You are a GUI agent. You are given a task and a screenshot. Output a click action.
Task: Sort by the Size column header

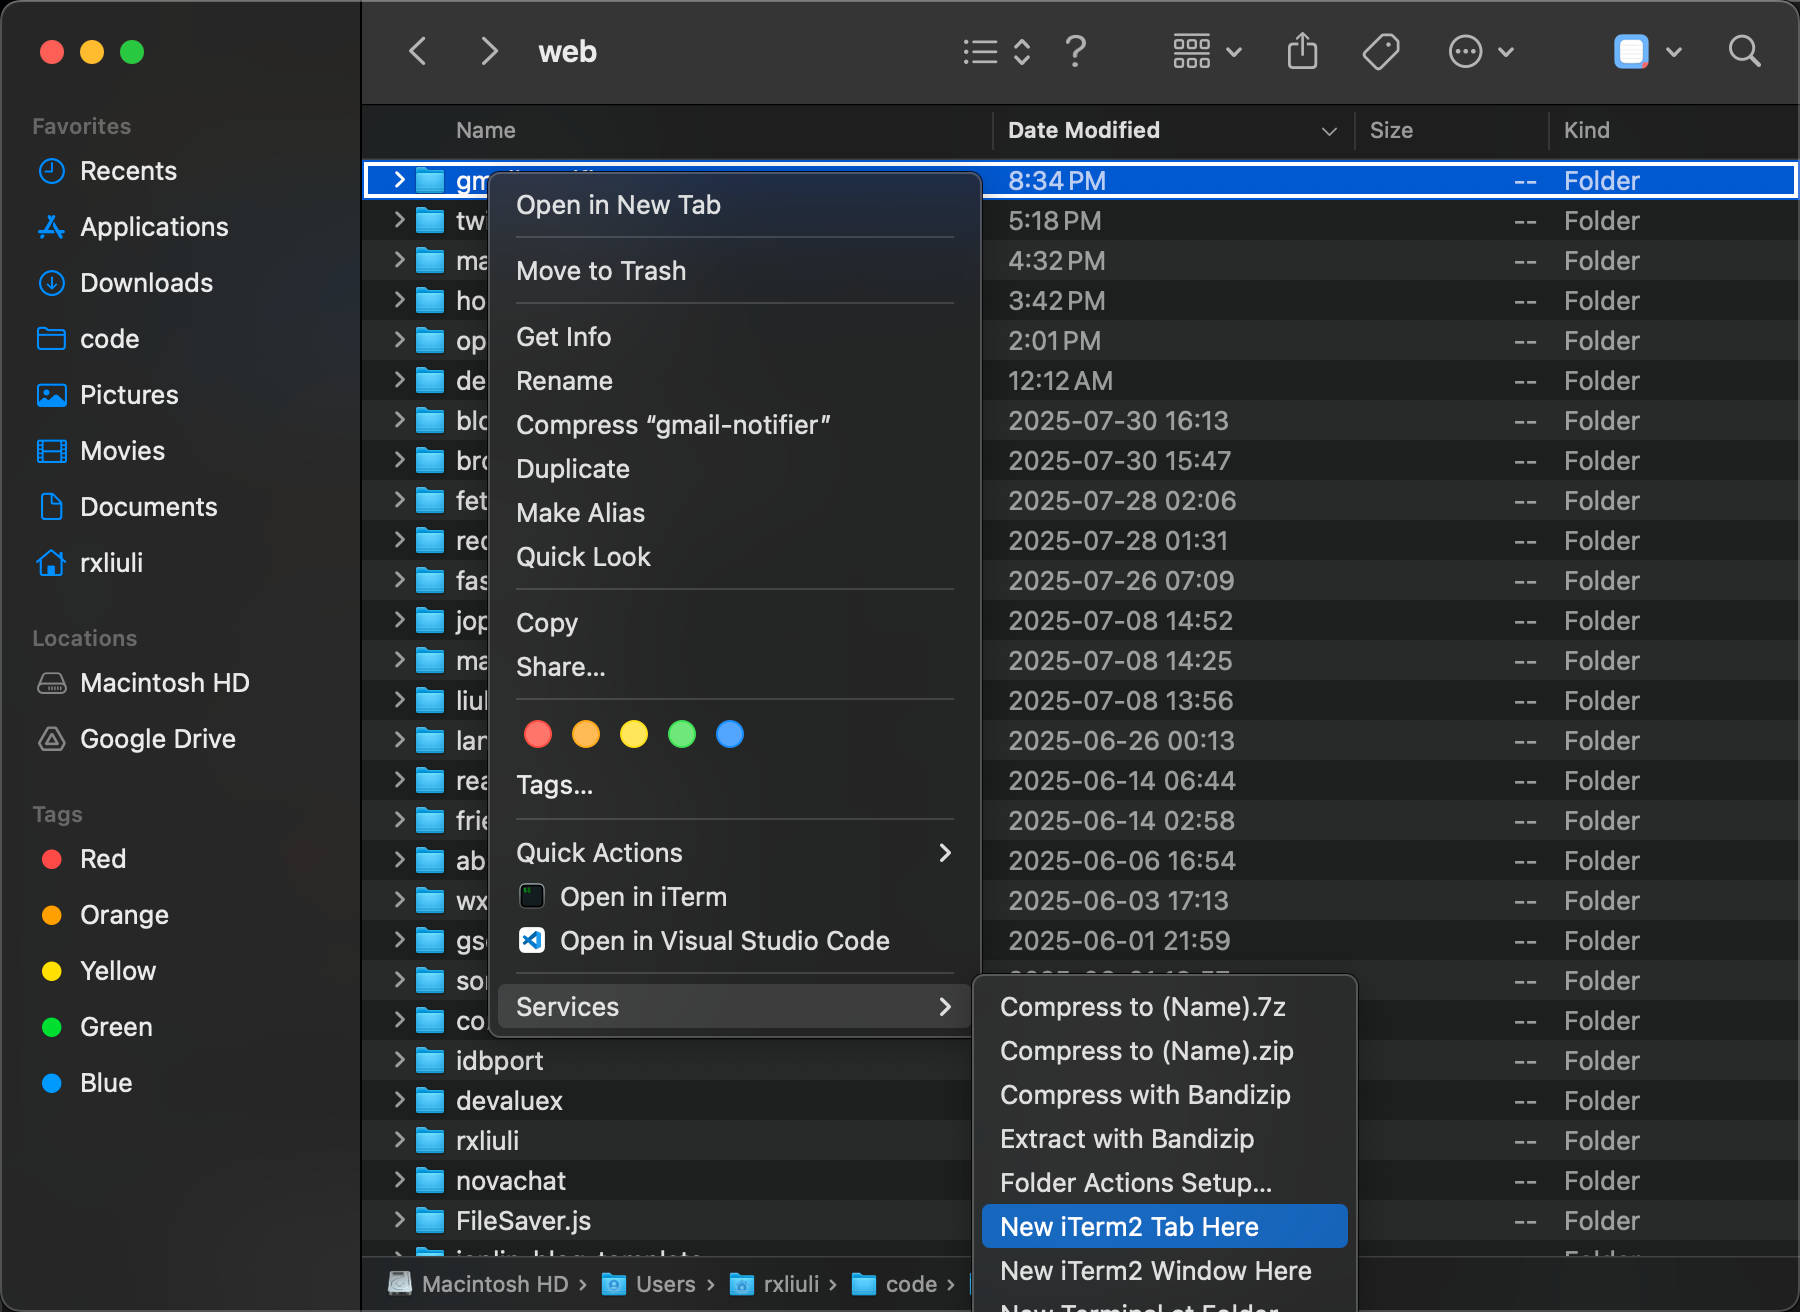point(1452,130)
